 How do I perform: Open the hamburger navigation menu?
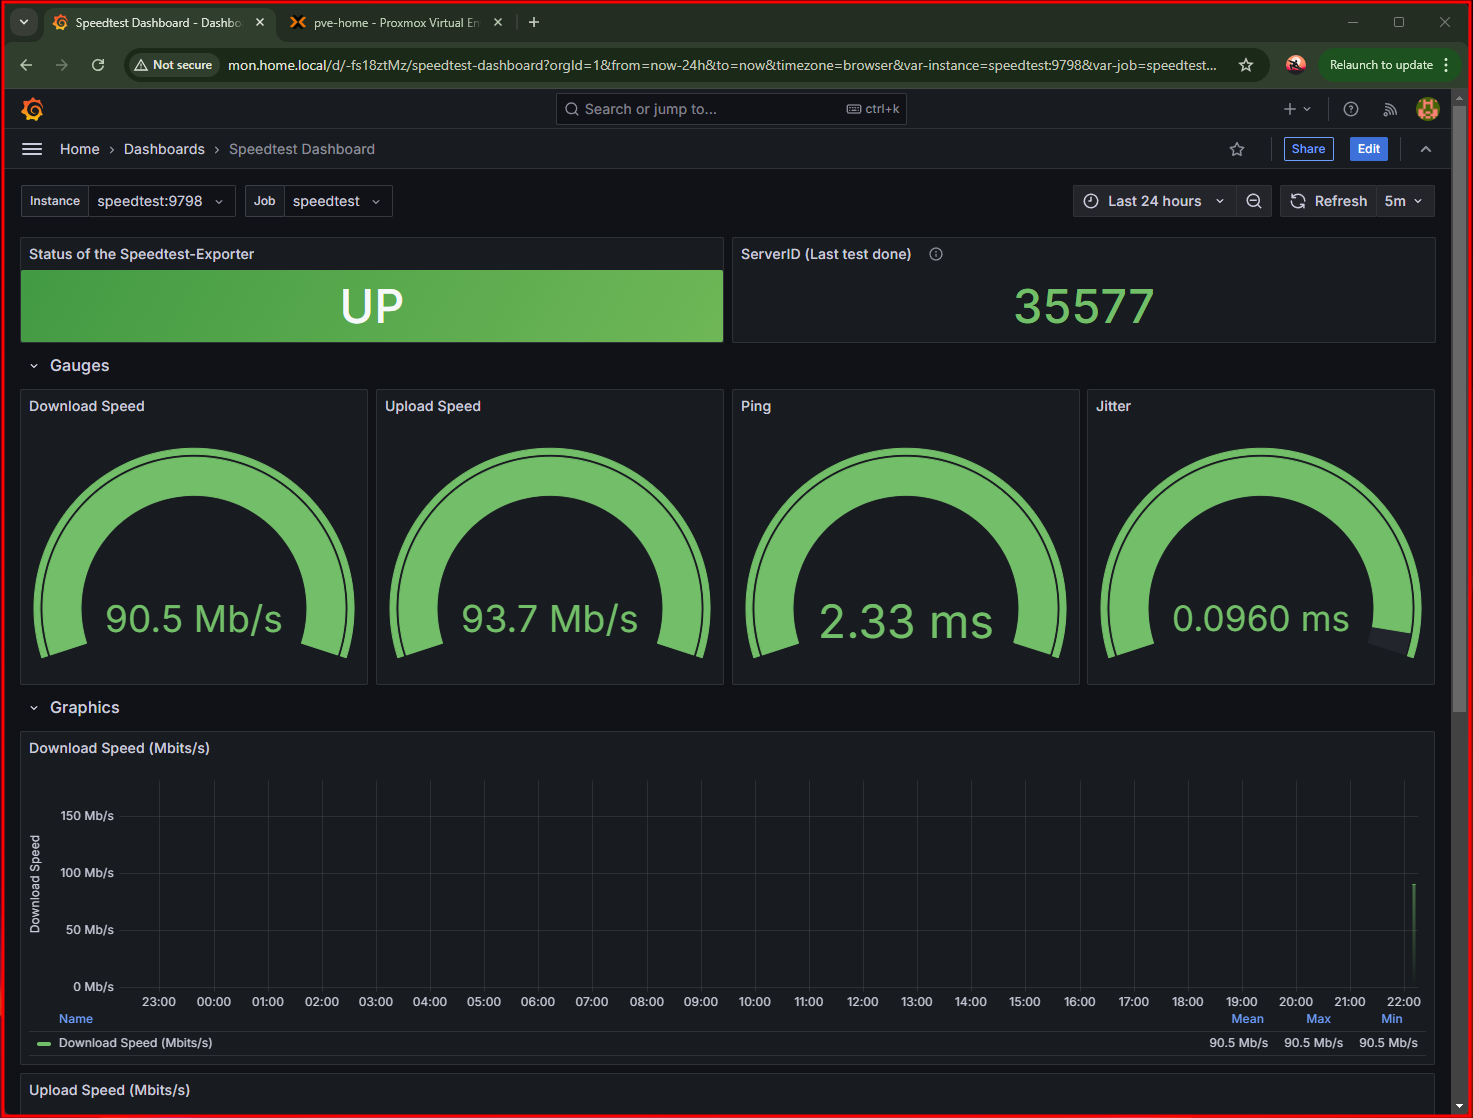[32, 149]
